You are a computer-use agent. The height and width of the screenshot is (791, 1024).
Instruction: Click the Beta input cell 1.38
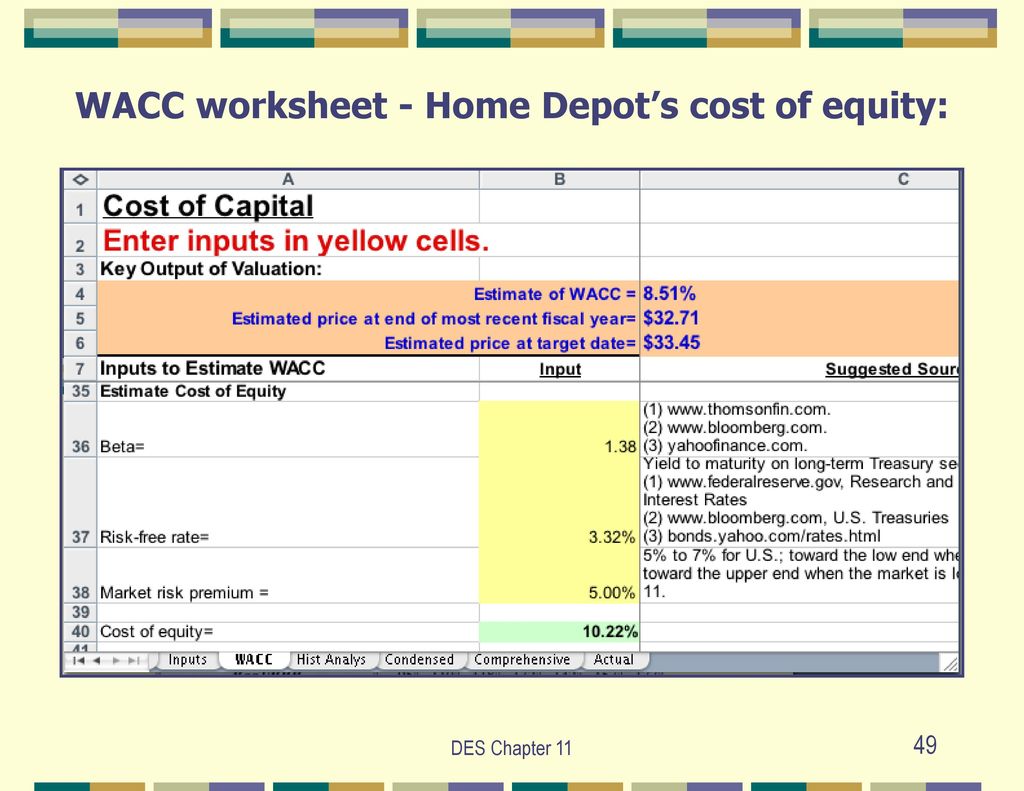point(560,429)
